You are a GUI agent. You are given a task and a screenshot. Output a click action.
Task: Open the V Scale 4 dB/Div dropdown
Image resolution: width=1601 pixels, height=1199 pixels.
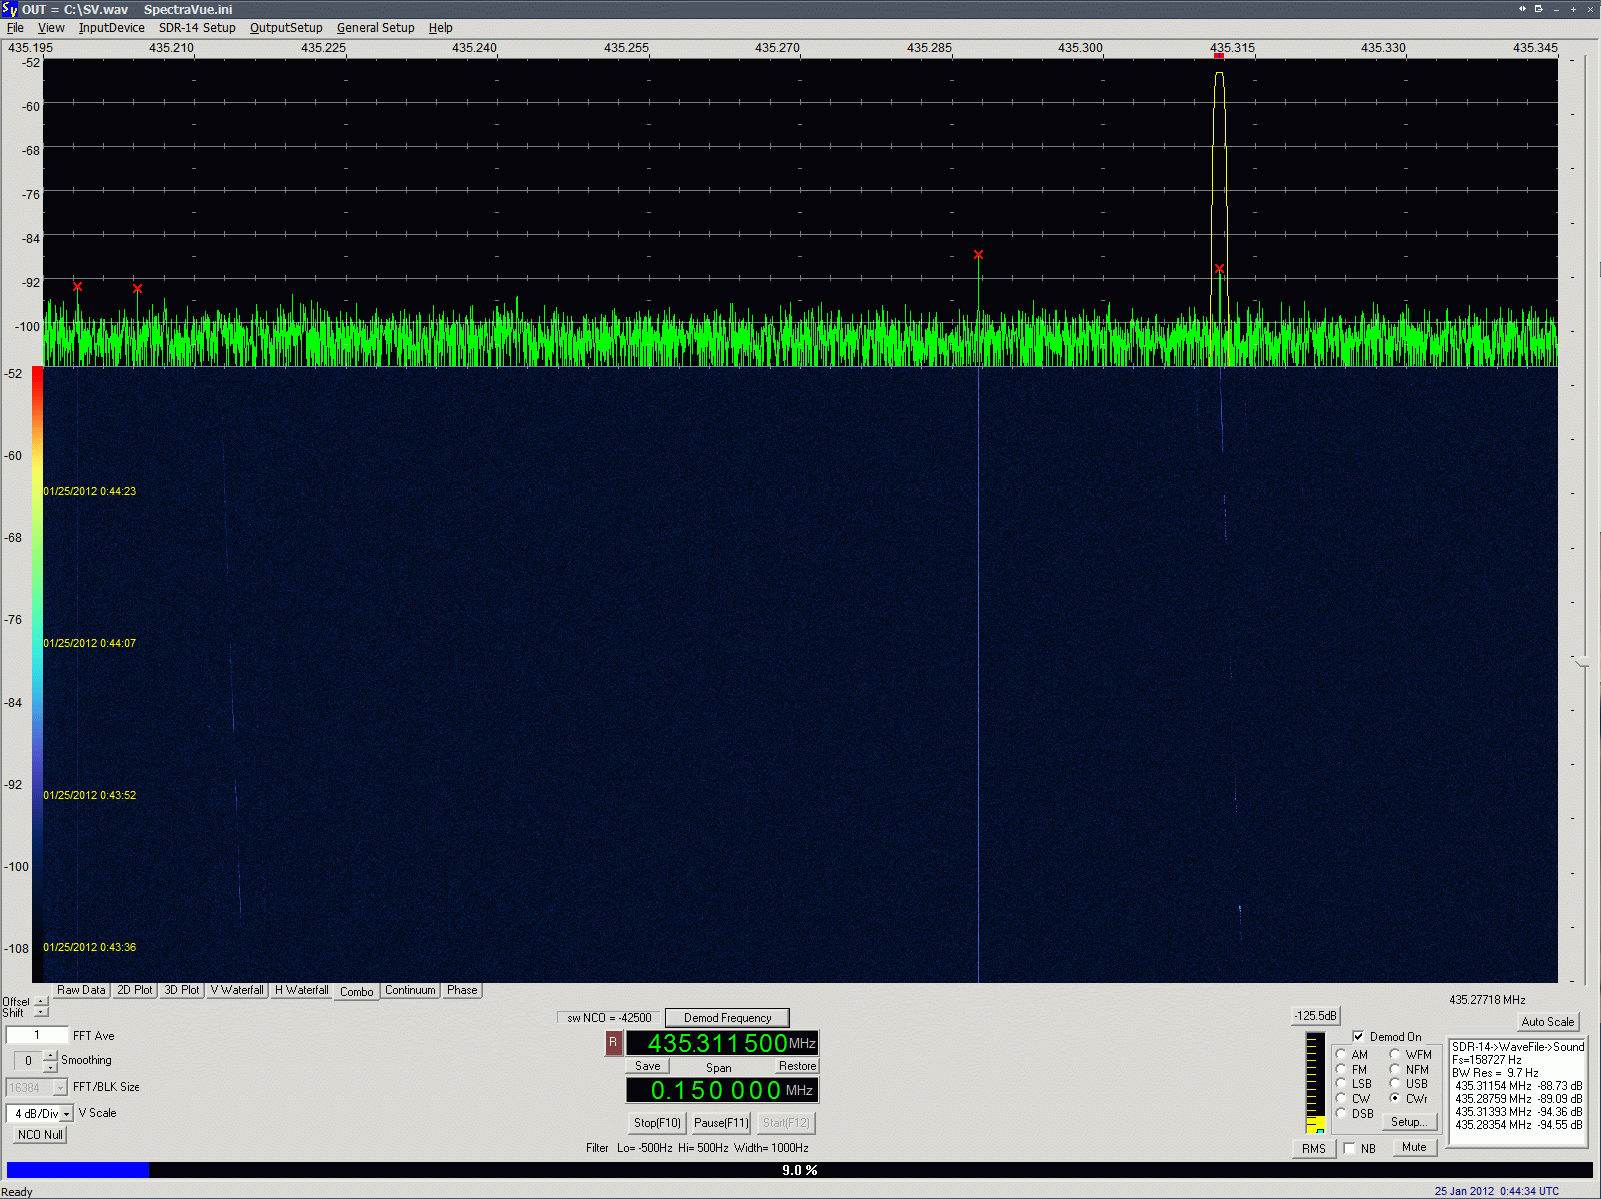coord(67,1113)
